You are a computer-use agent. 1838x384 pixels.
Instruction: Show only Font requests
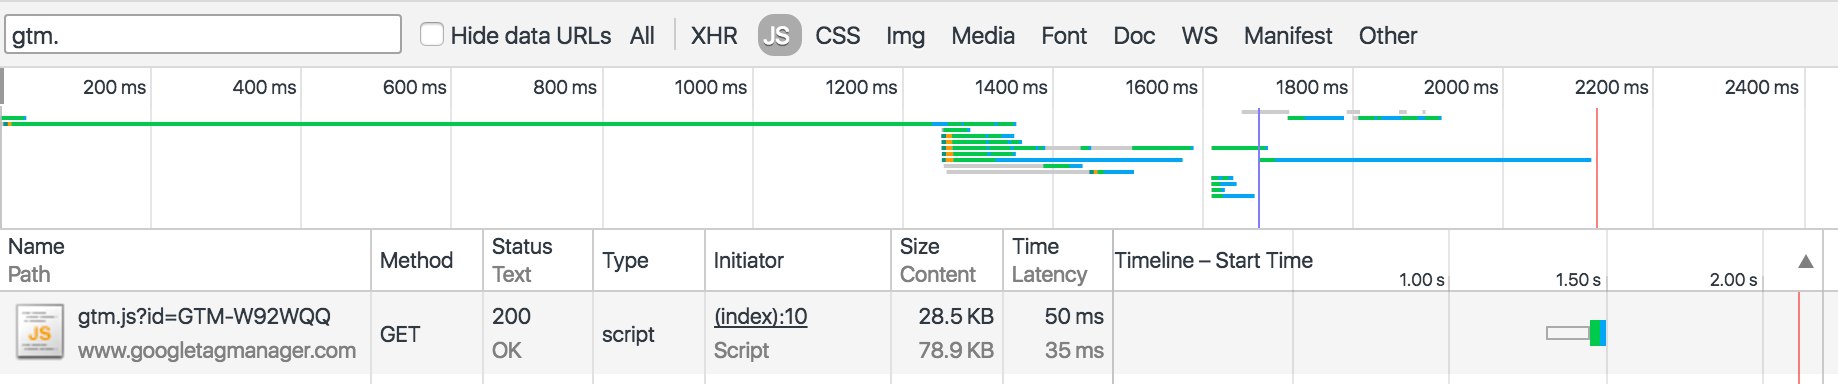click(x=1064, y=36)
